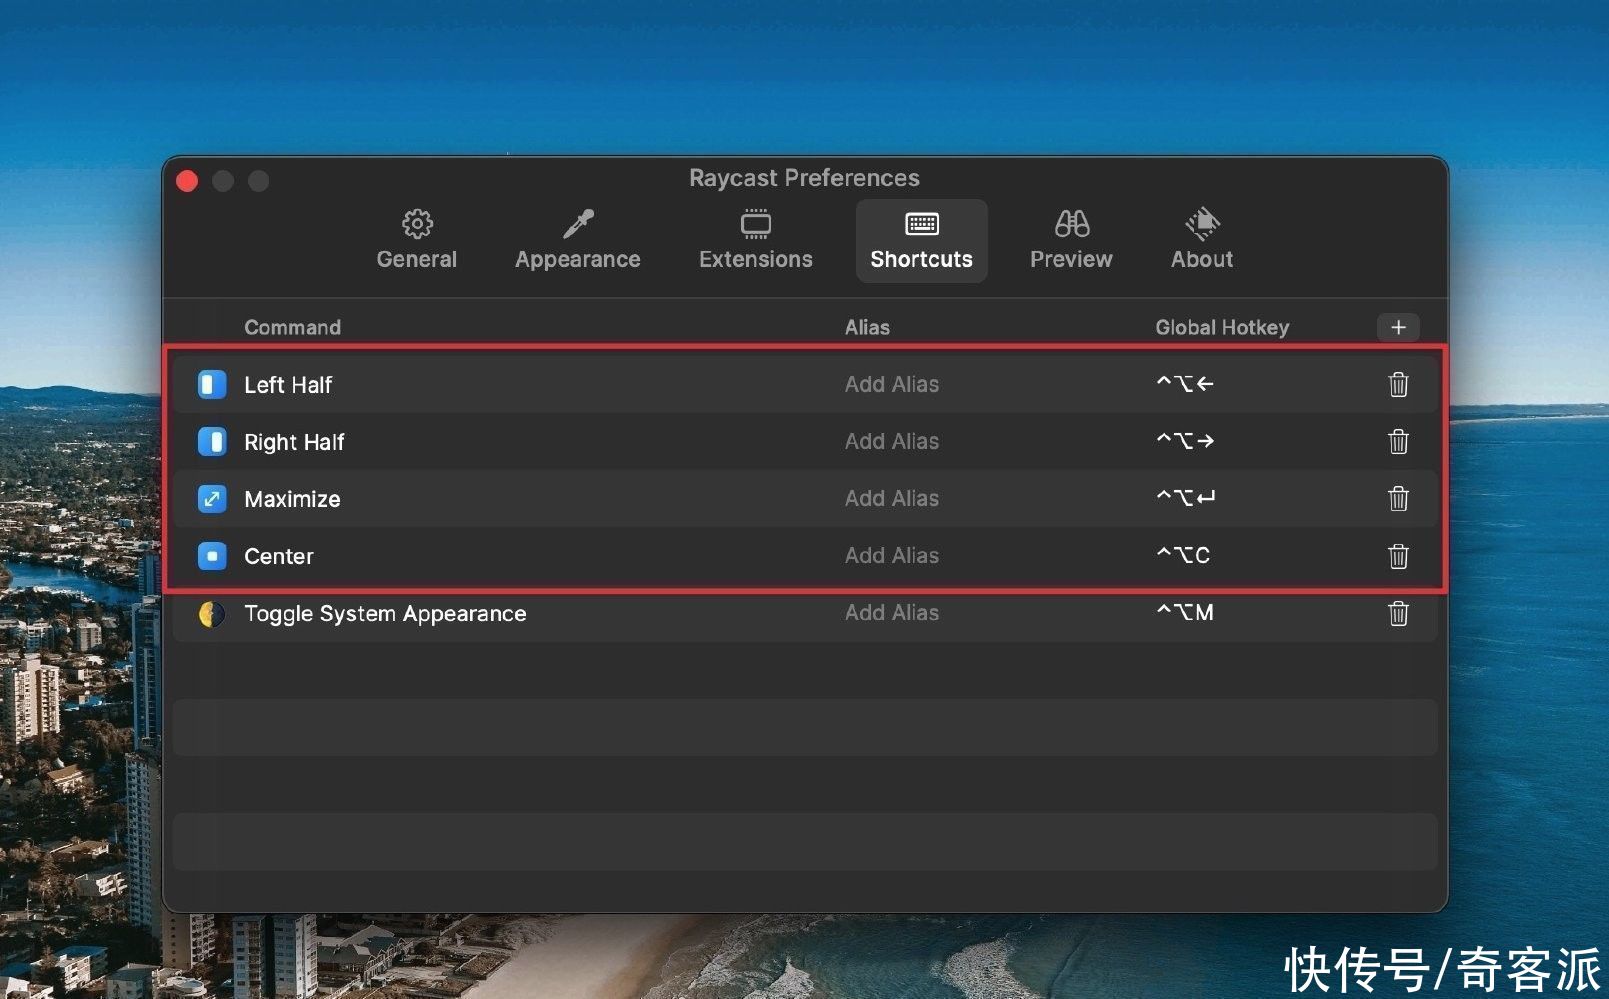Select the Toggle System Appearance row

click(x=805, y=613)
